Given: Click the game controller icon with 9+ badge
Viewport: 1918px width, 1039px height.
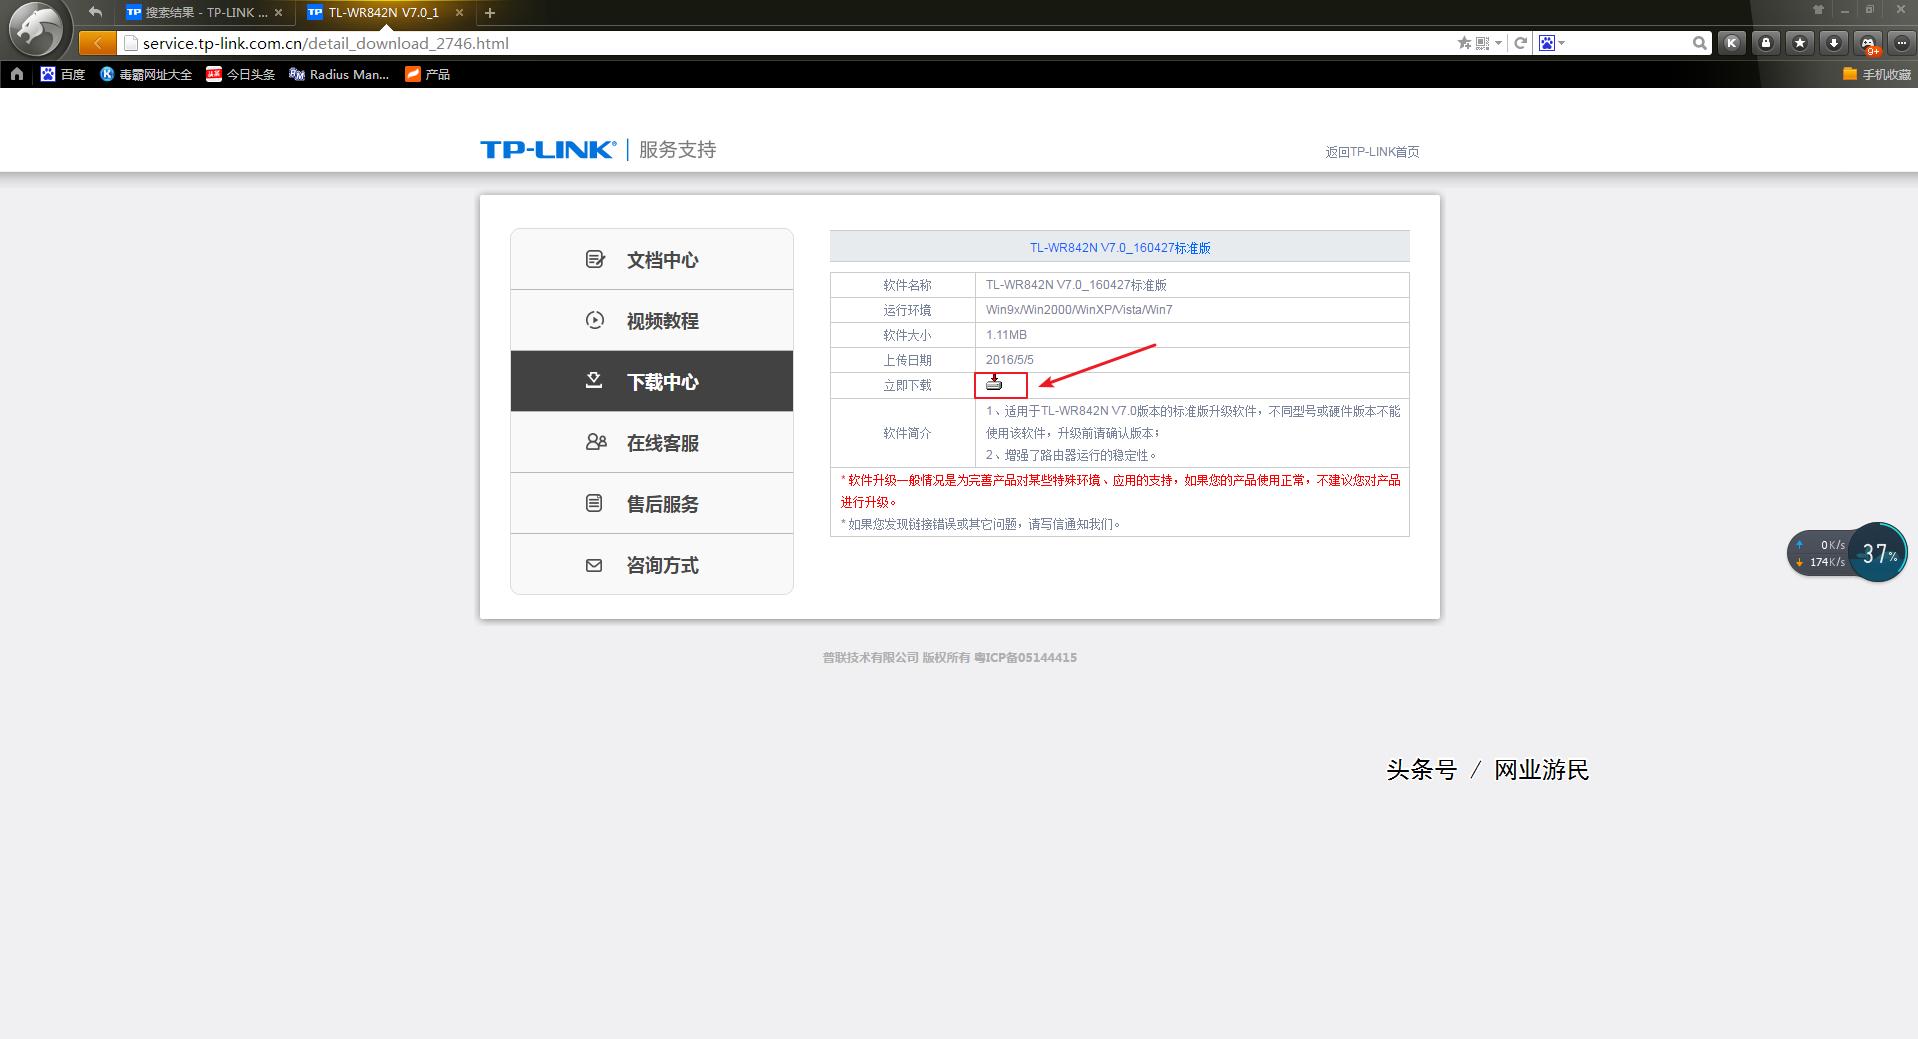Looking at the screenshot, I should 1867,43.
